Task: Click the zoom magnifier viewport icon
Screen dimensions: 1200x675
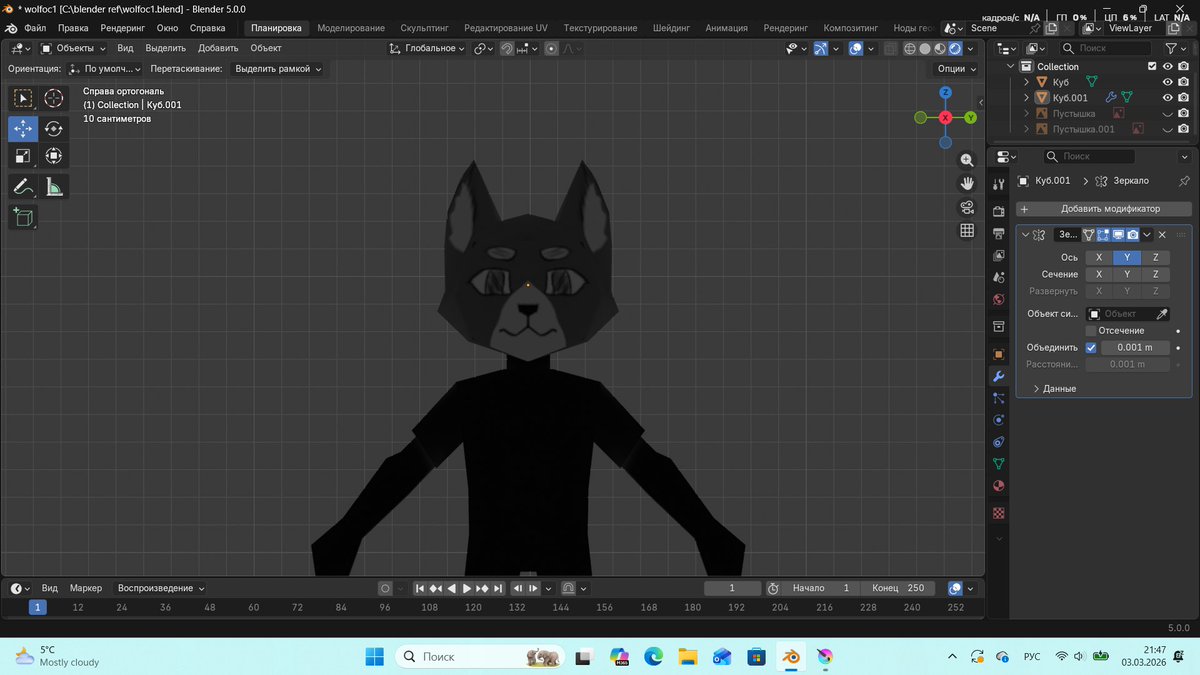Action: [x=967, y=160]
